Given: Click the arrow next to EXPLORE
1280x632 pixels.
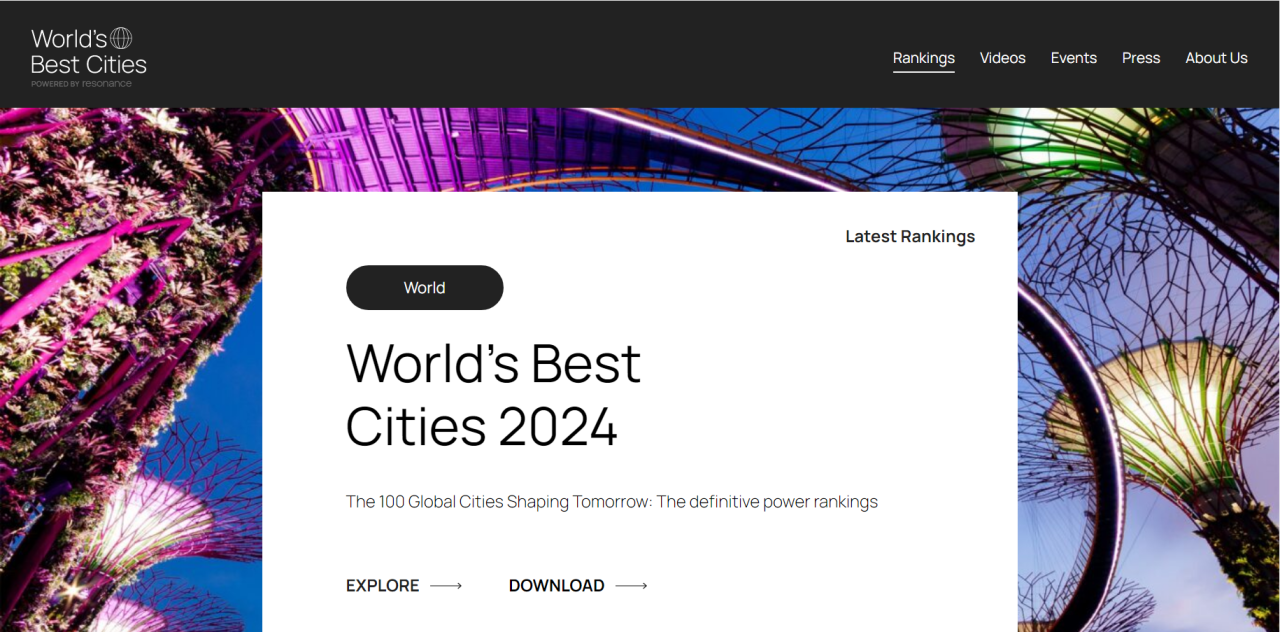Looking at the screenshot, I should tap(446, 586).
